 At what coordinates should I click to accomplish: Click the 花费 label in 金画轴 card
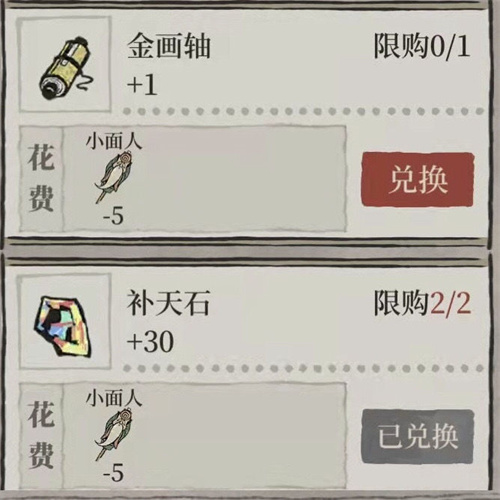pos(41,178)
